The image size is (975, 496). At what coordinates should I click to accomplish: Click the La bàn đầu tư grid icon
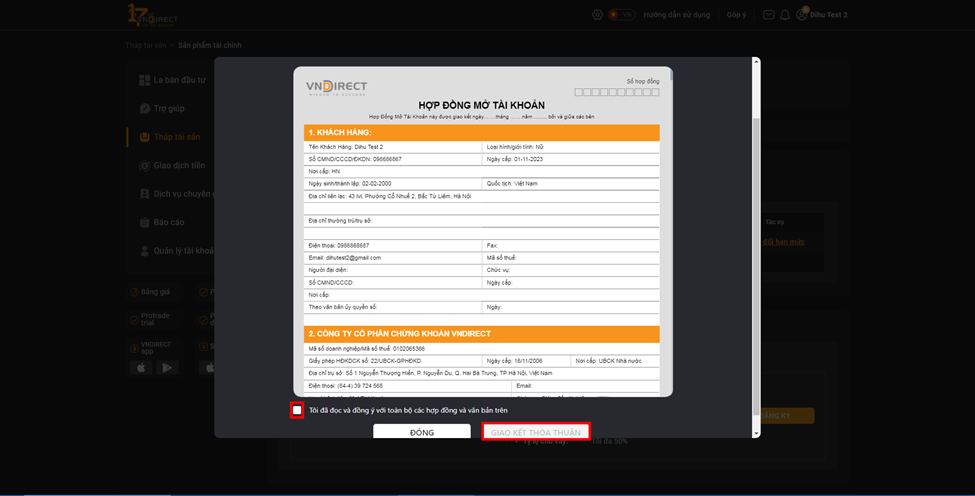click(x=144, y=80)
